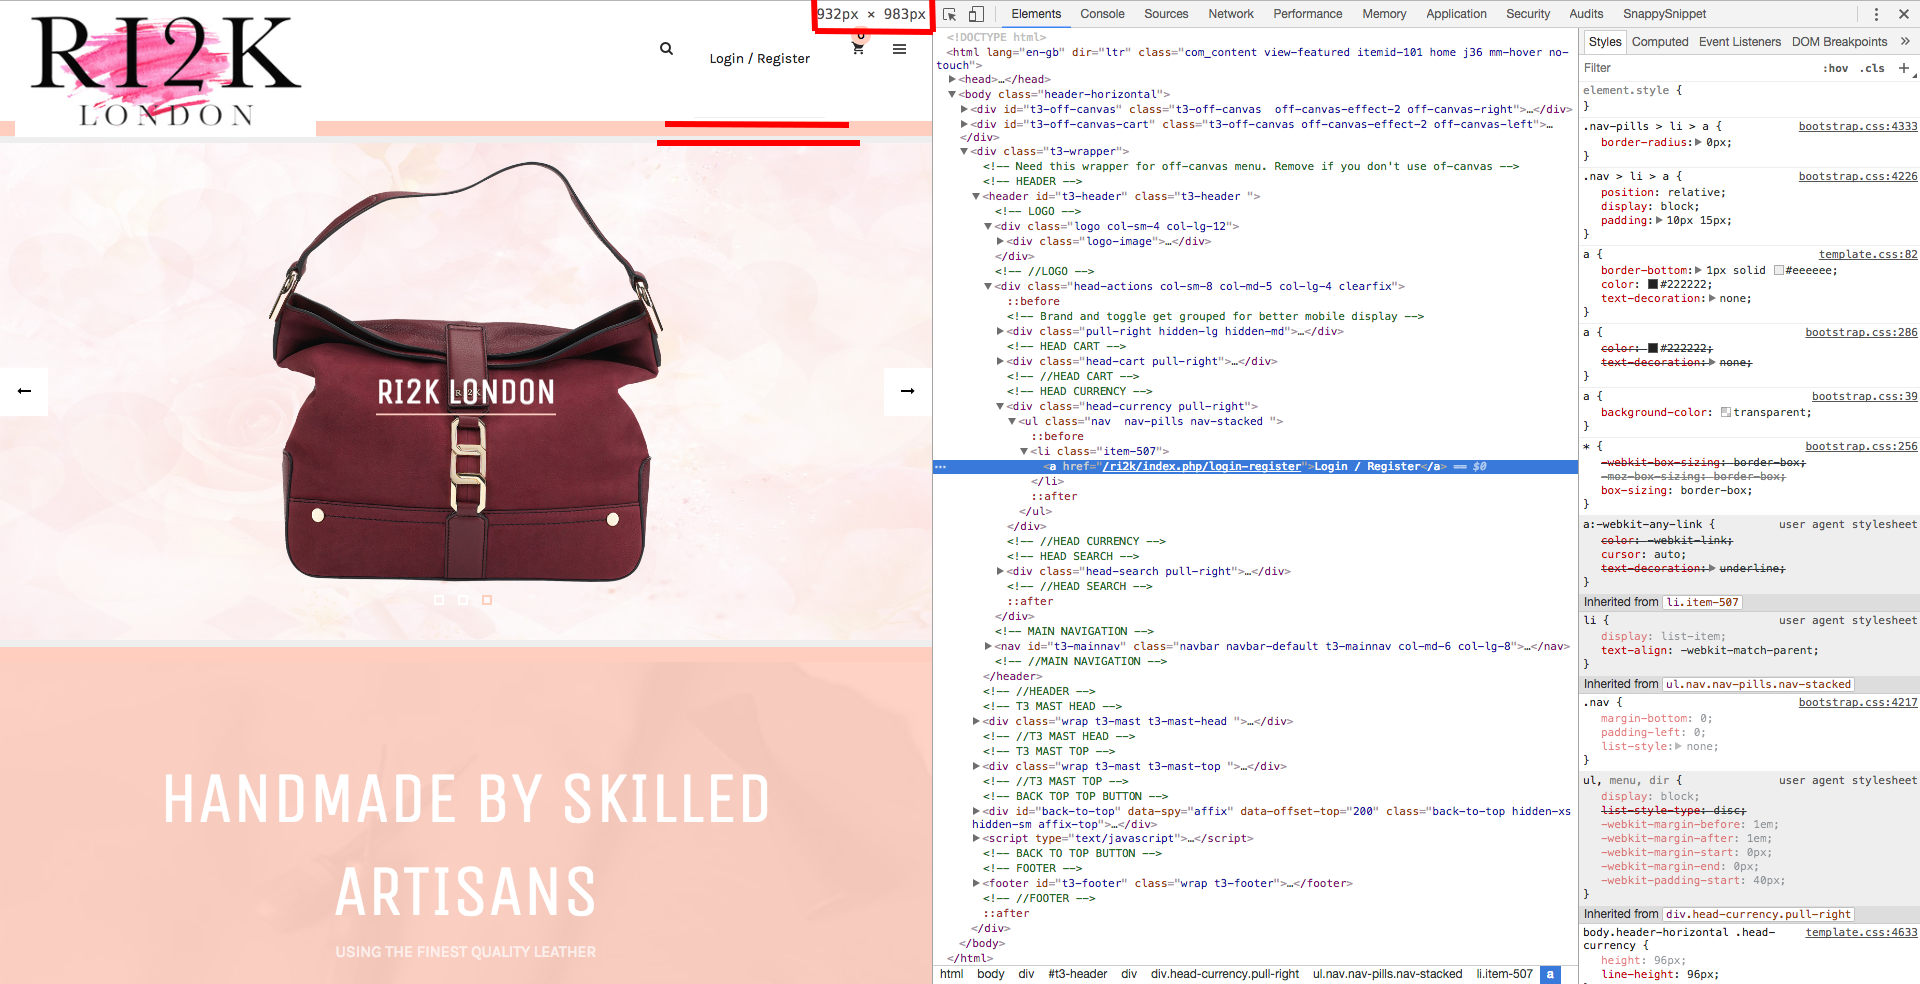Open the DOM Breakpoints tab
The image size is (1920, 984).
(x=1840, y=42)
